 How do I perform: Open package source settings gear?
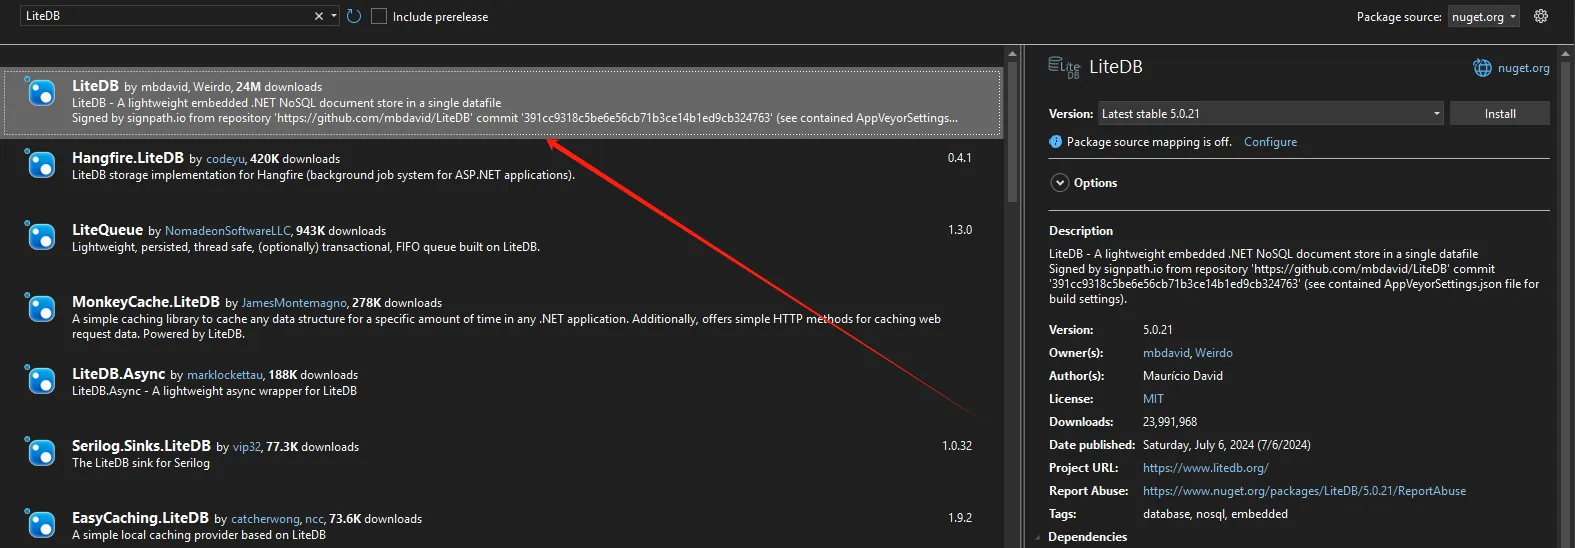[x=1541, y=16]
